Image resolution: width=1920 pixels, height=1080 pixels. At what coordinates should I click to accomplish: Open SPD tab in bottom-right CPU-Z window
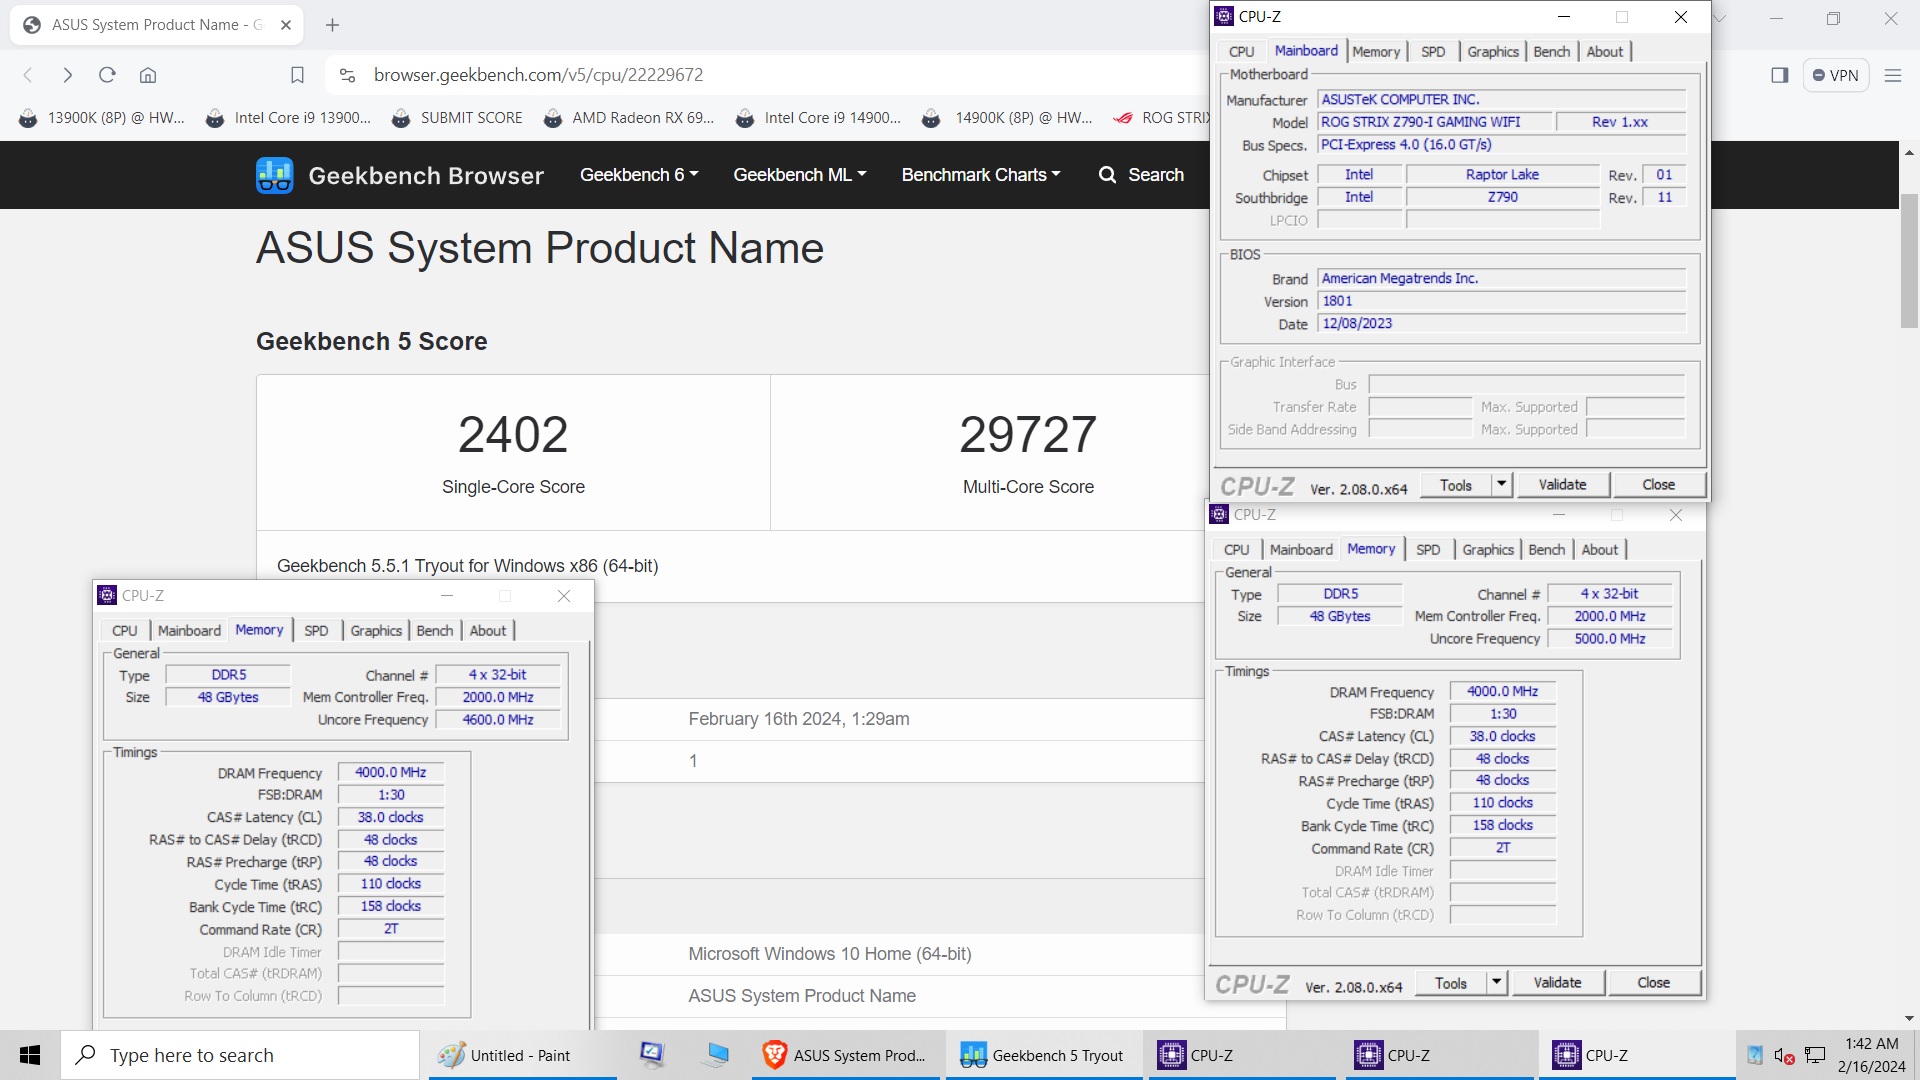1428,550
